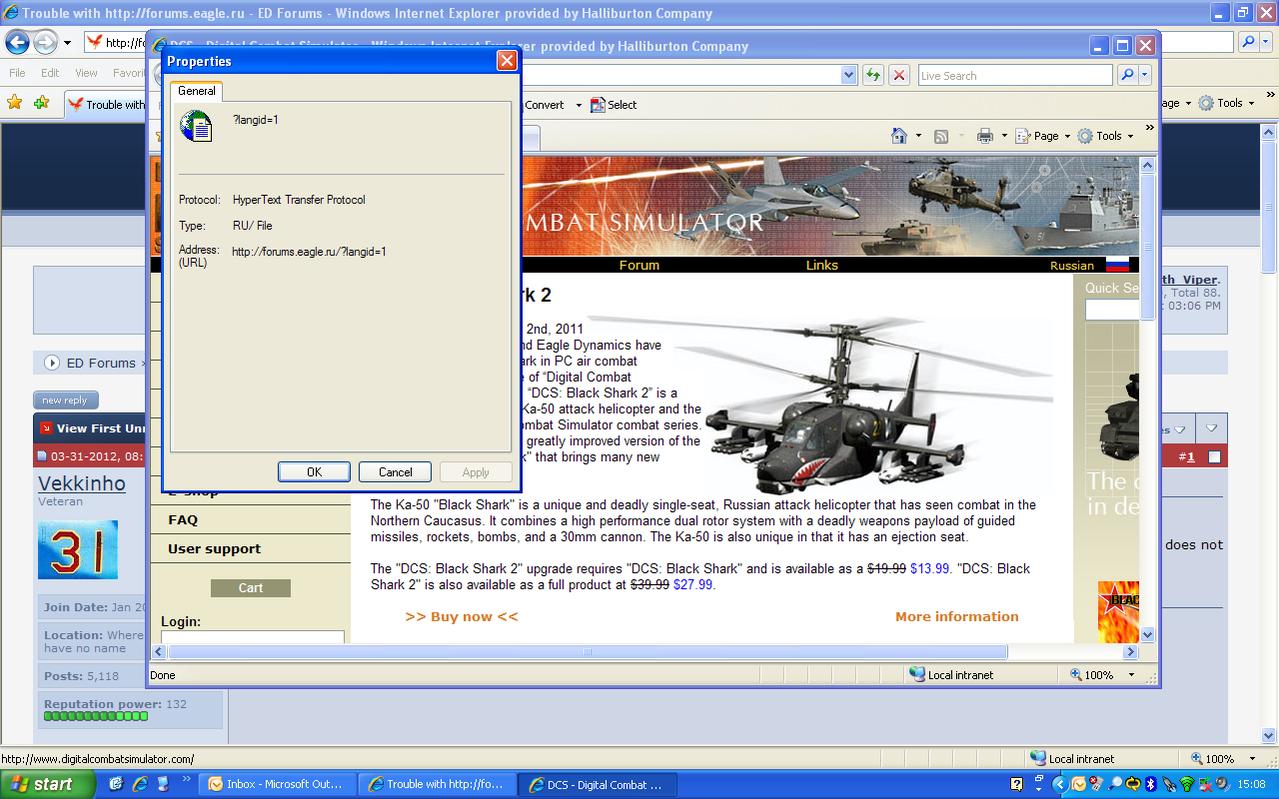Click the Help question mark icon in the taskbar
This screenshot has width=1279, height=799.
[x=1017, y=785]
